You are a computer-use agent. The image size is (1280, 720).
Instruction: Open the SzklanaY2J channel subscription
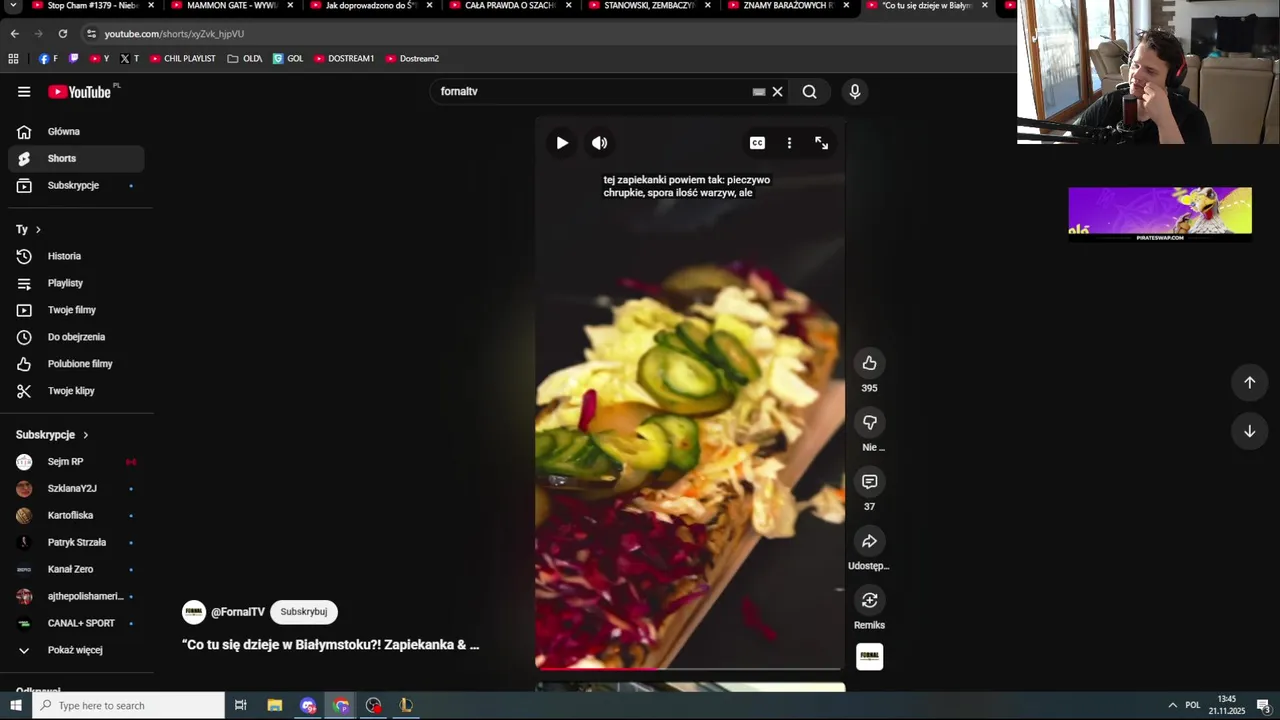pos(76,488)
